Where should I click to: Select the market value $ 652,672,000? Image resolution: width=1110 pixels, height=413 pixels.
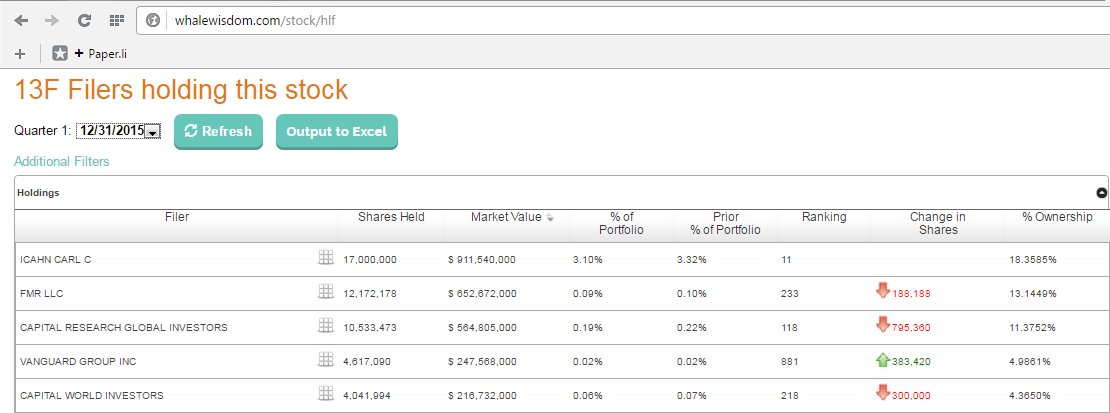point(482,293)
